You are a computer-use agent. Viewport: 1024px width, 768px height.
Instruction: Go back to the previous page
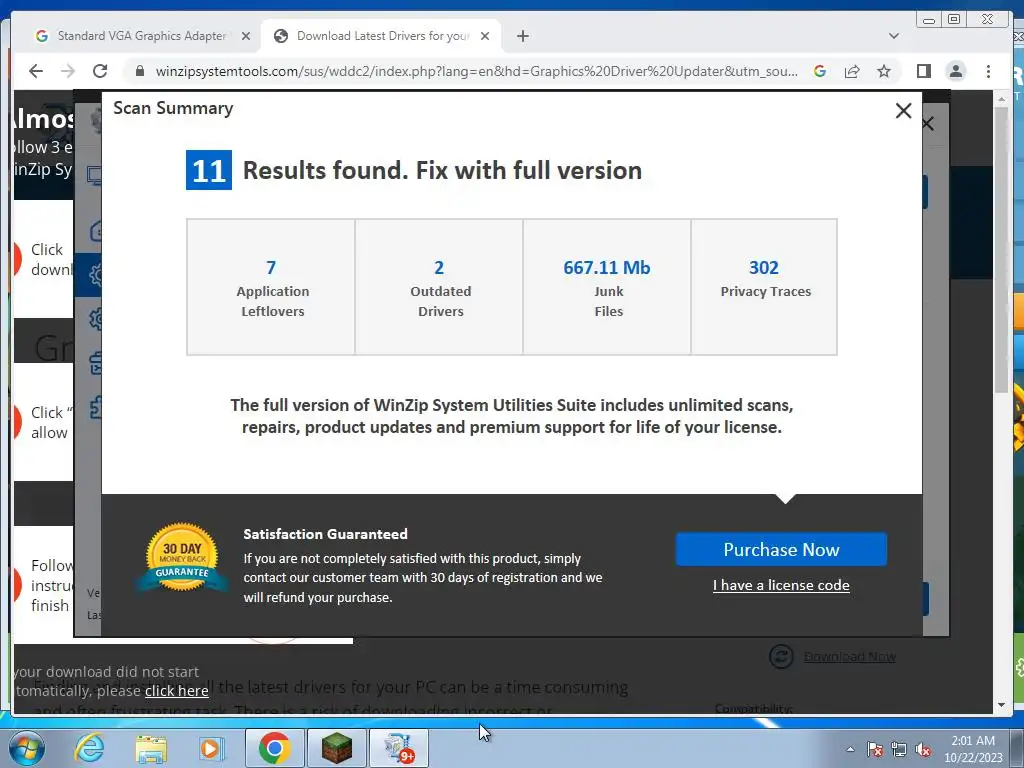click(36, 71)
